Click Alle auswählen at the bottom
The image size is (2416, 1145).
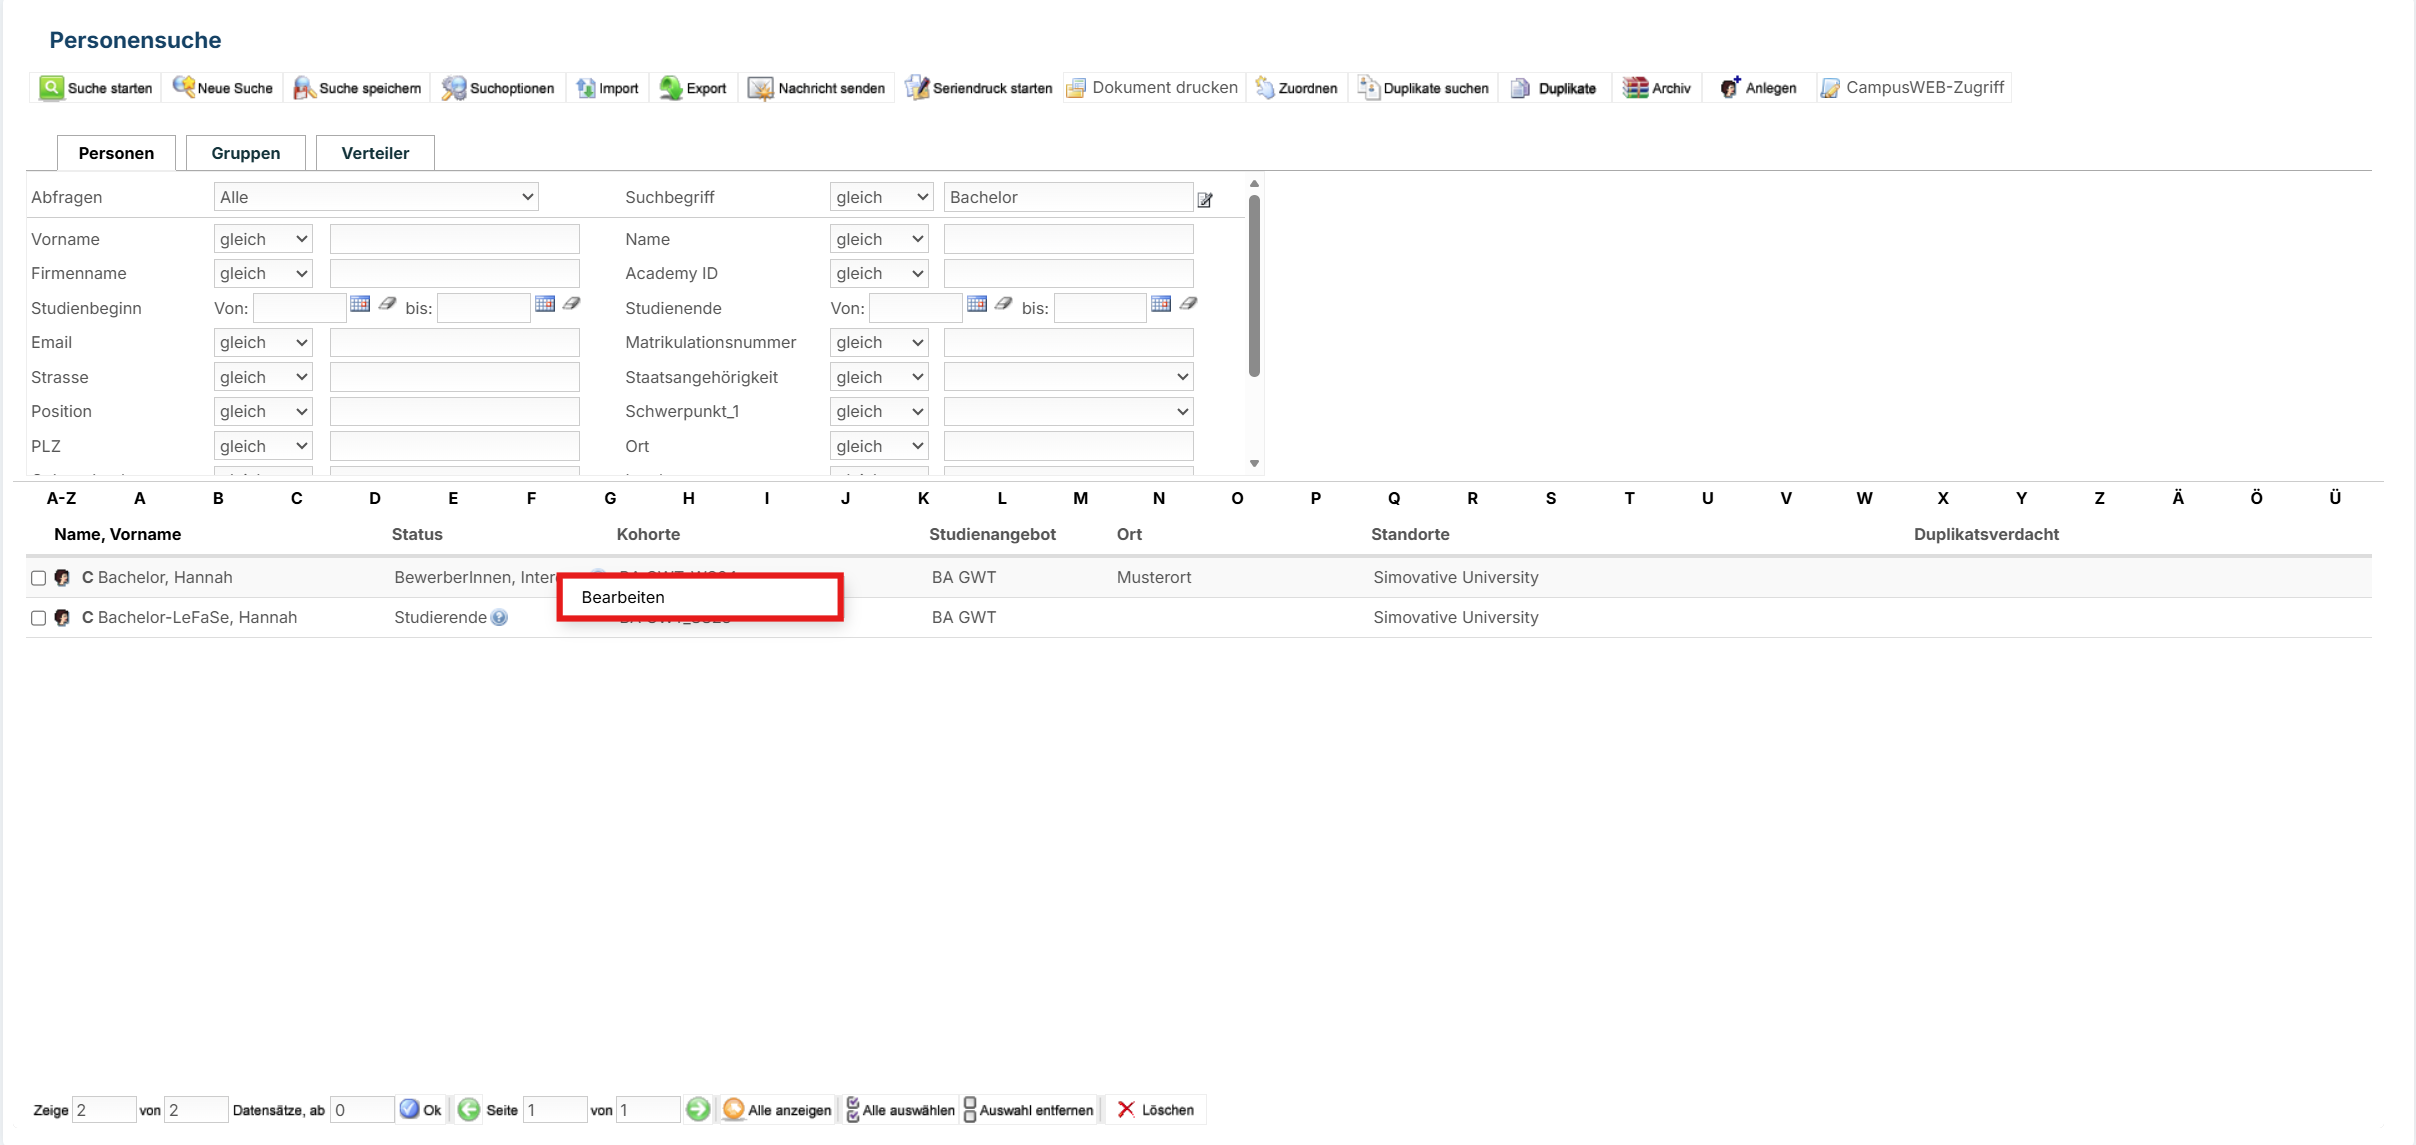click(899, 1110)
